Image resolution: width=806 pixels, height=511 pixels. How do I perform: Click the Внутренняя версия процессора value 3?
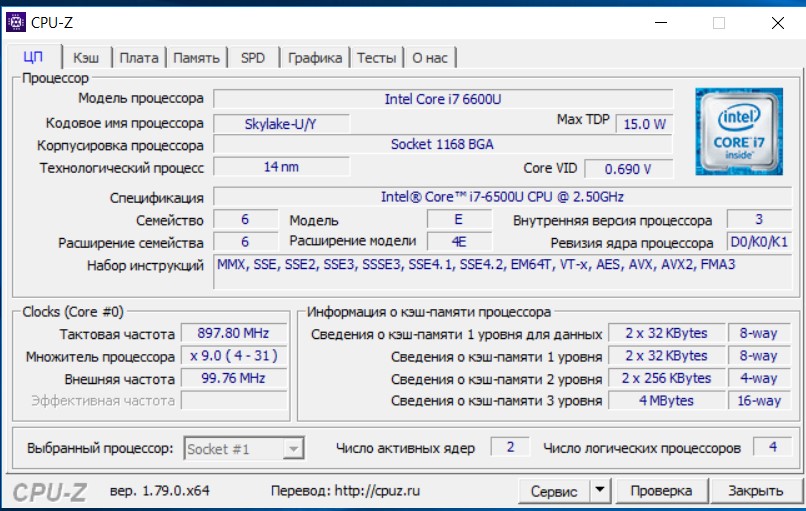tap(759, 220)
